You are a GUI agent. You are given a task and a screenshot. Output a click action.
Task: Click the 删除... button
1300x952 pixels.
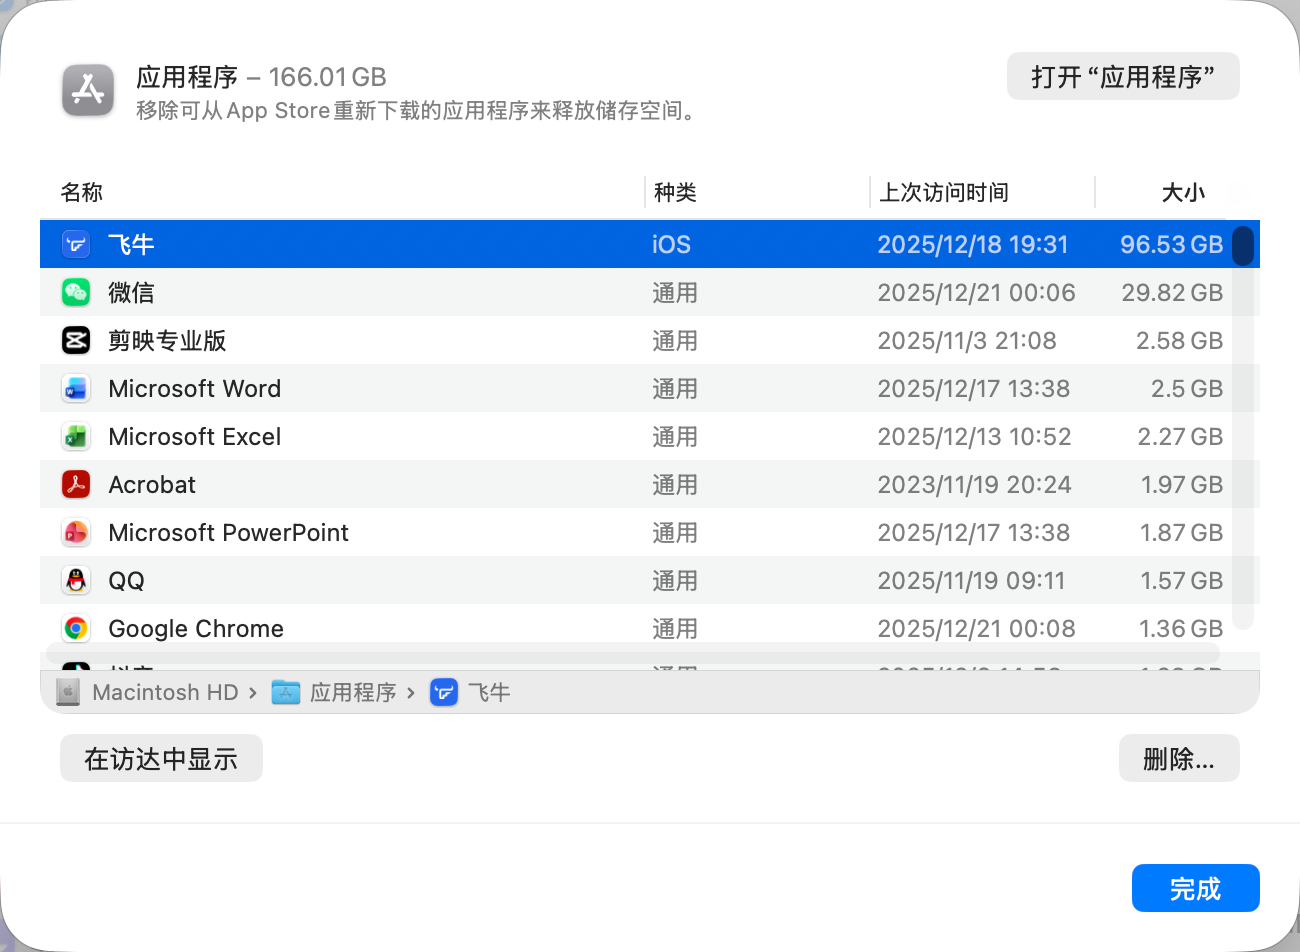[1179, 759]
